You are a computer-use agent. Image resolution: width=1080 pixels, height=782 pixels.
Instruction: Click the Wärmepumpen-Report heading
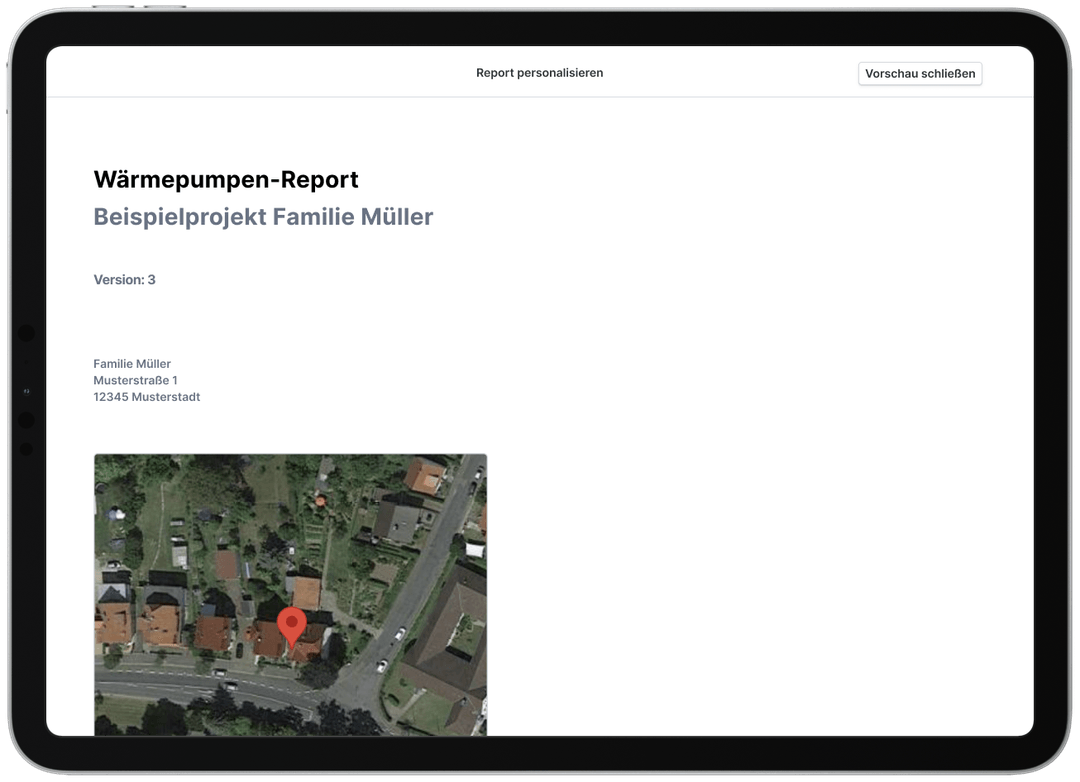click(x=226, y=179)
